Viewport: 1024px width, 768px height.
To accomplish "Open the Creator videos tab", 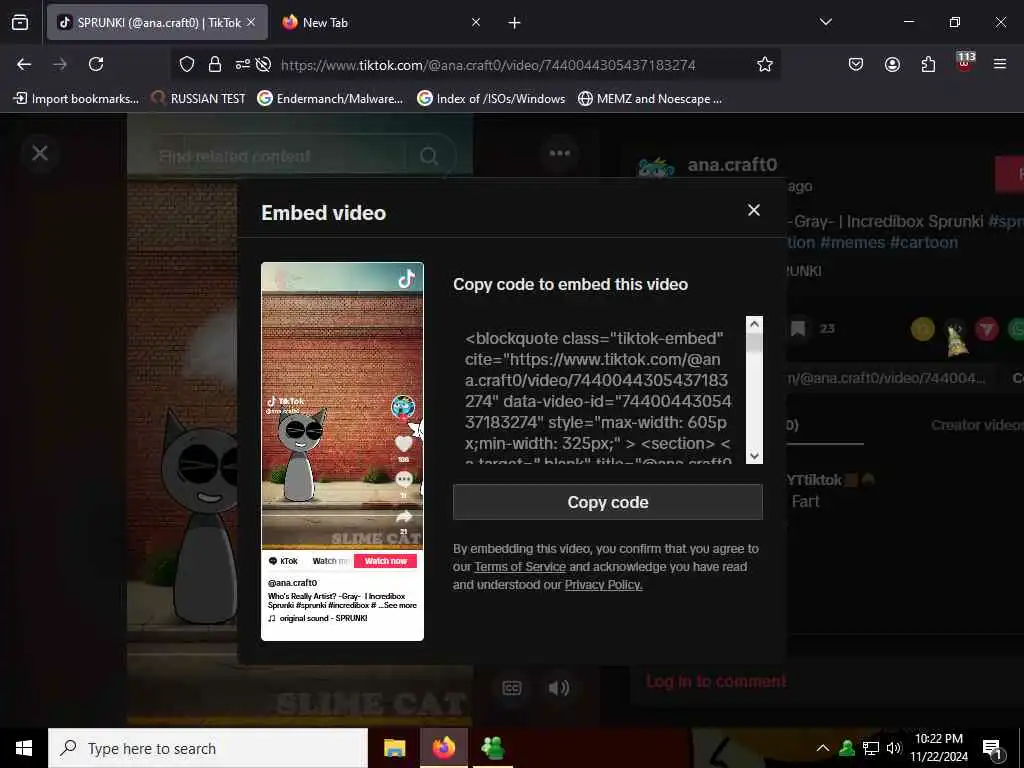I will (x=976, y=425).
